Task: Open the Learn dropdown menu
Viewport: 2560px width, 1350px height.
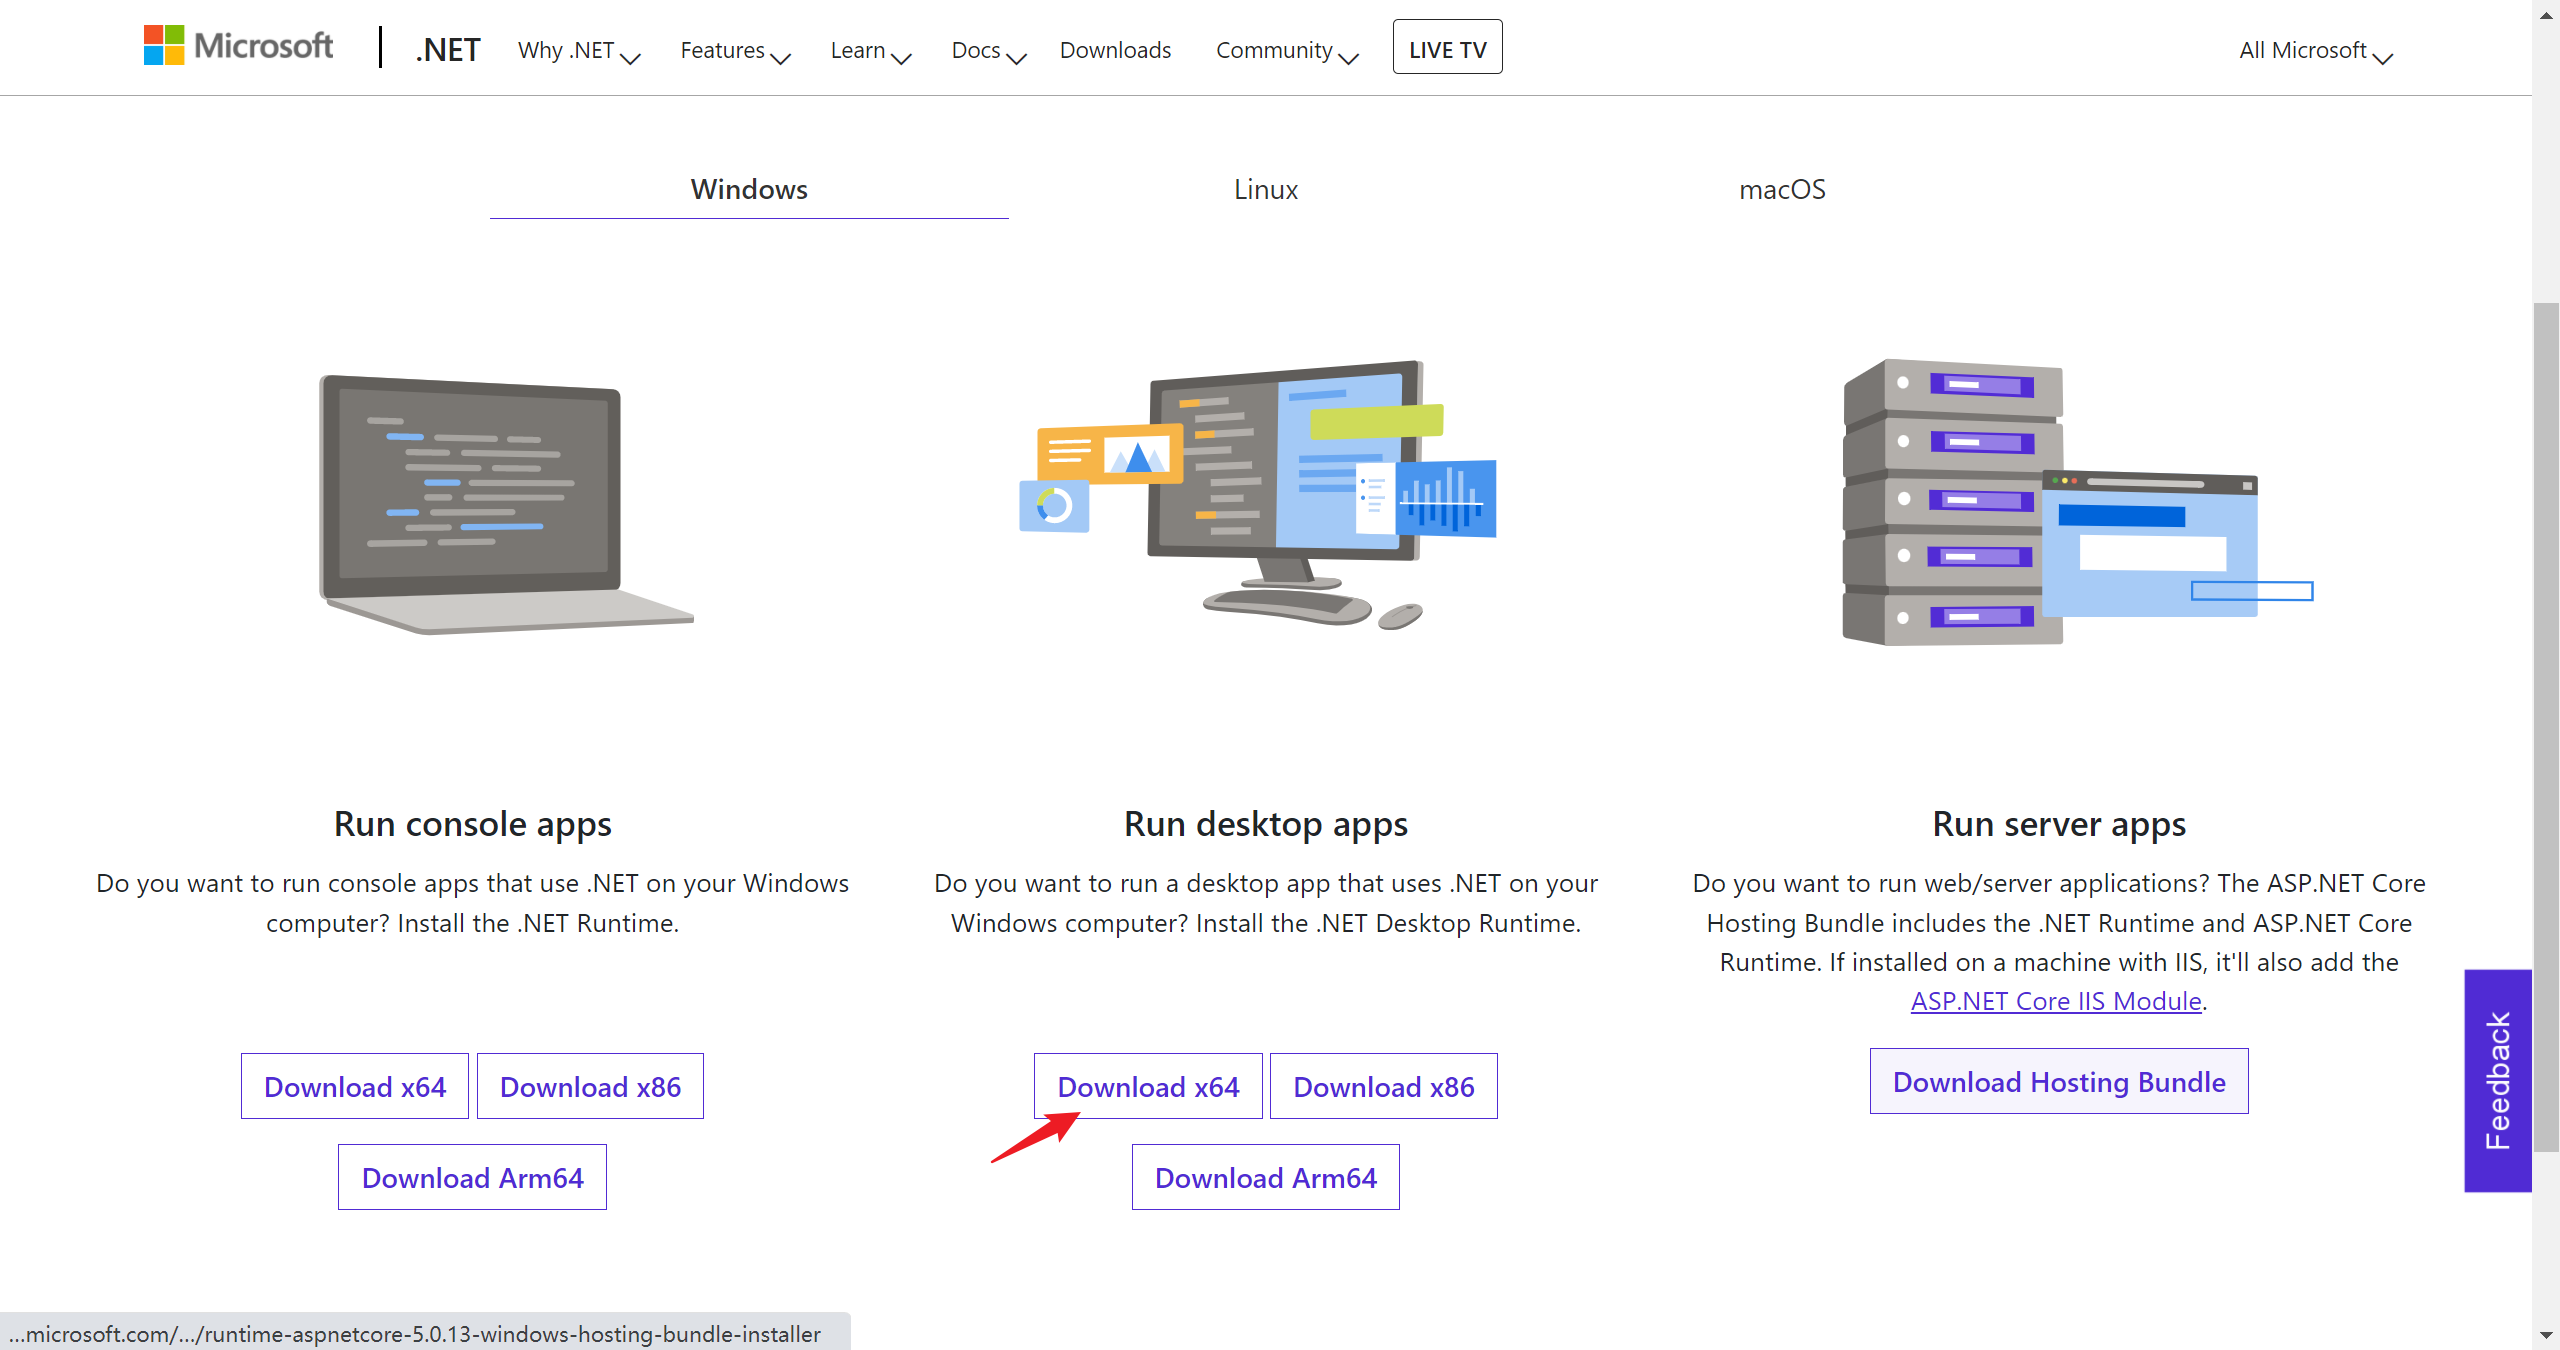Action: click(870, 51)
